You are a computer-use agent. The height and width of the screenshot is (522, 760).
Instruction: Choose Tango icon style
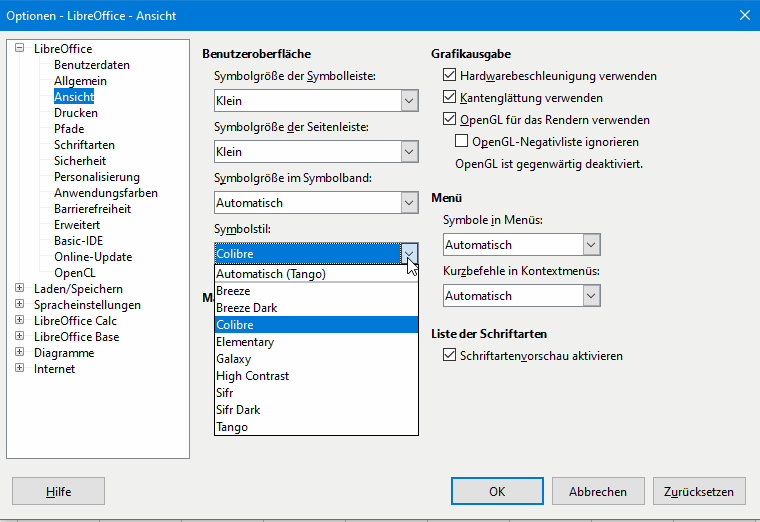(316, 427)
